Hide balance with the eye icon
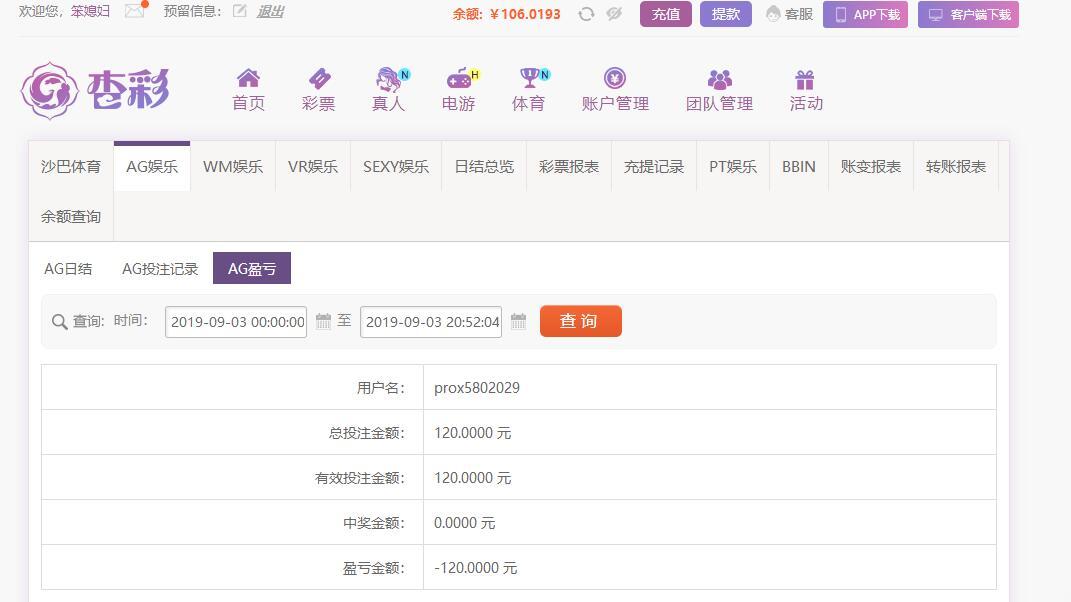The image size is (1071, 602). click(614, 14)
